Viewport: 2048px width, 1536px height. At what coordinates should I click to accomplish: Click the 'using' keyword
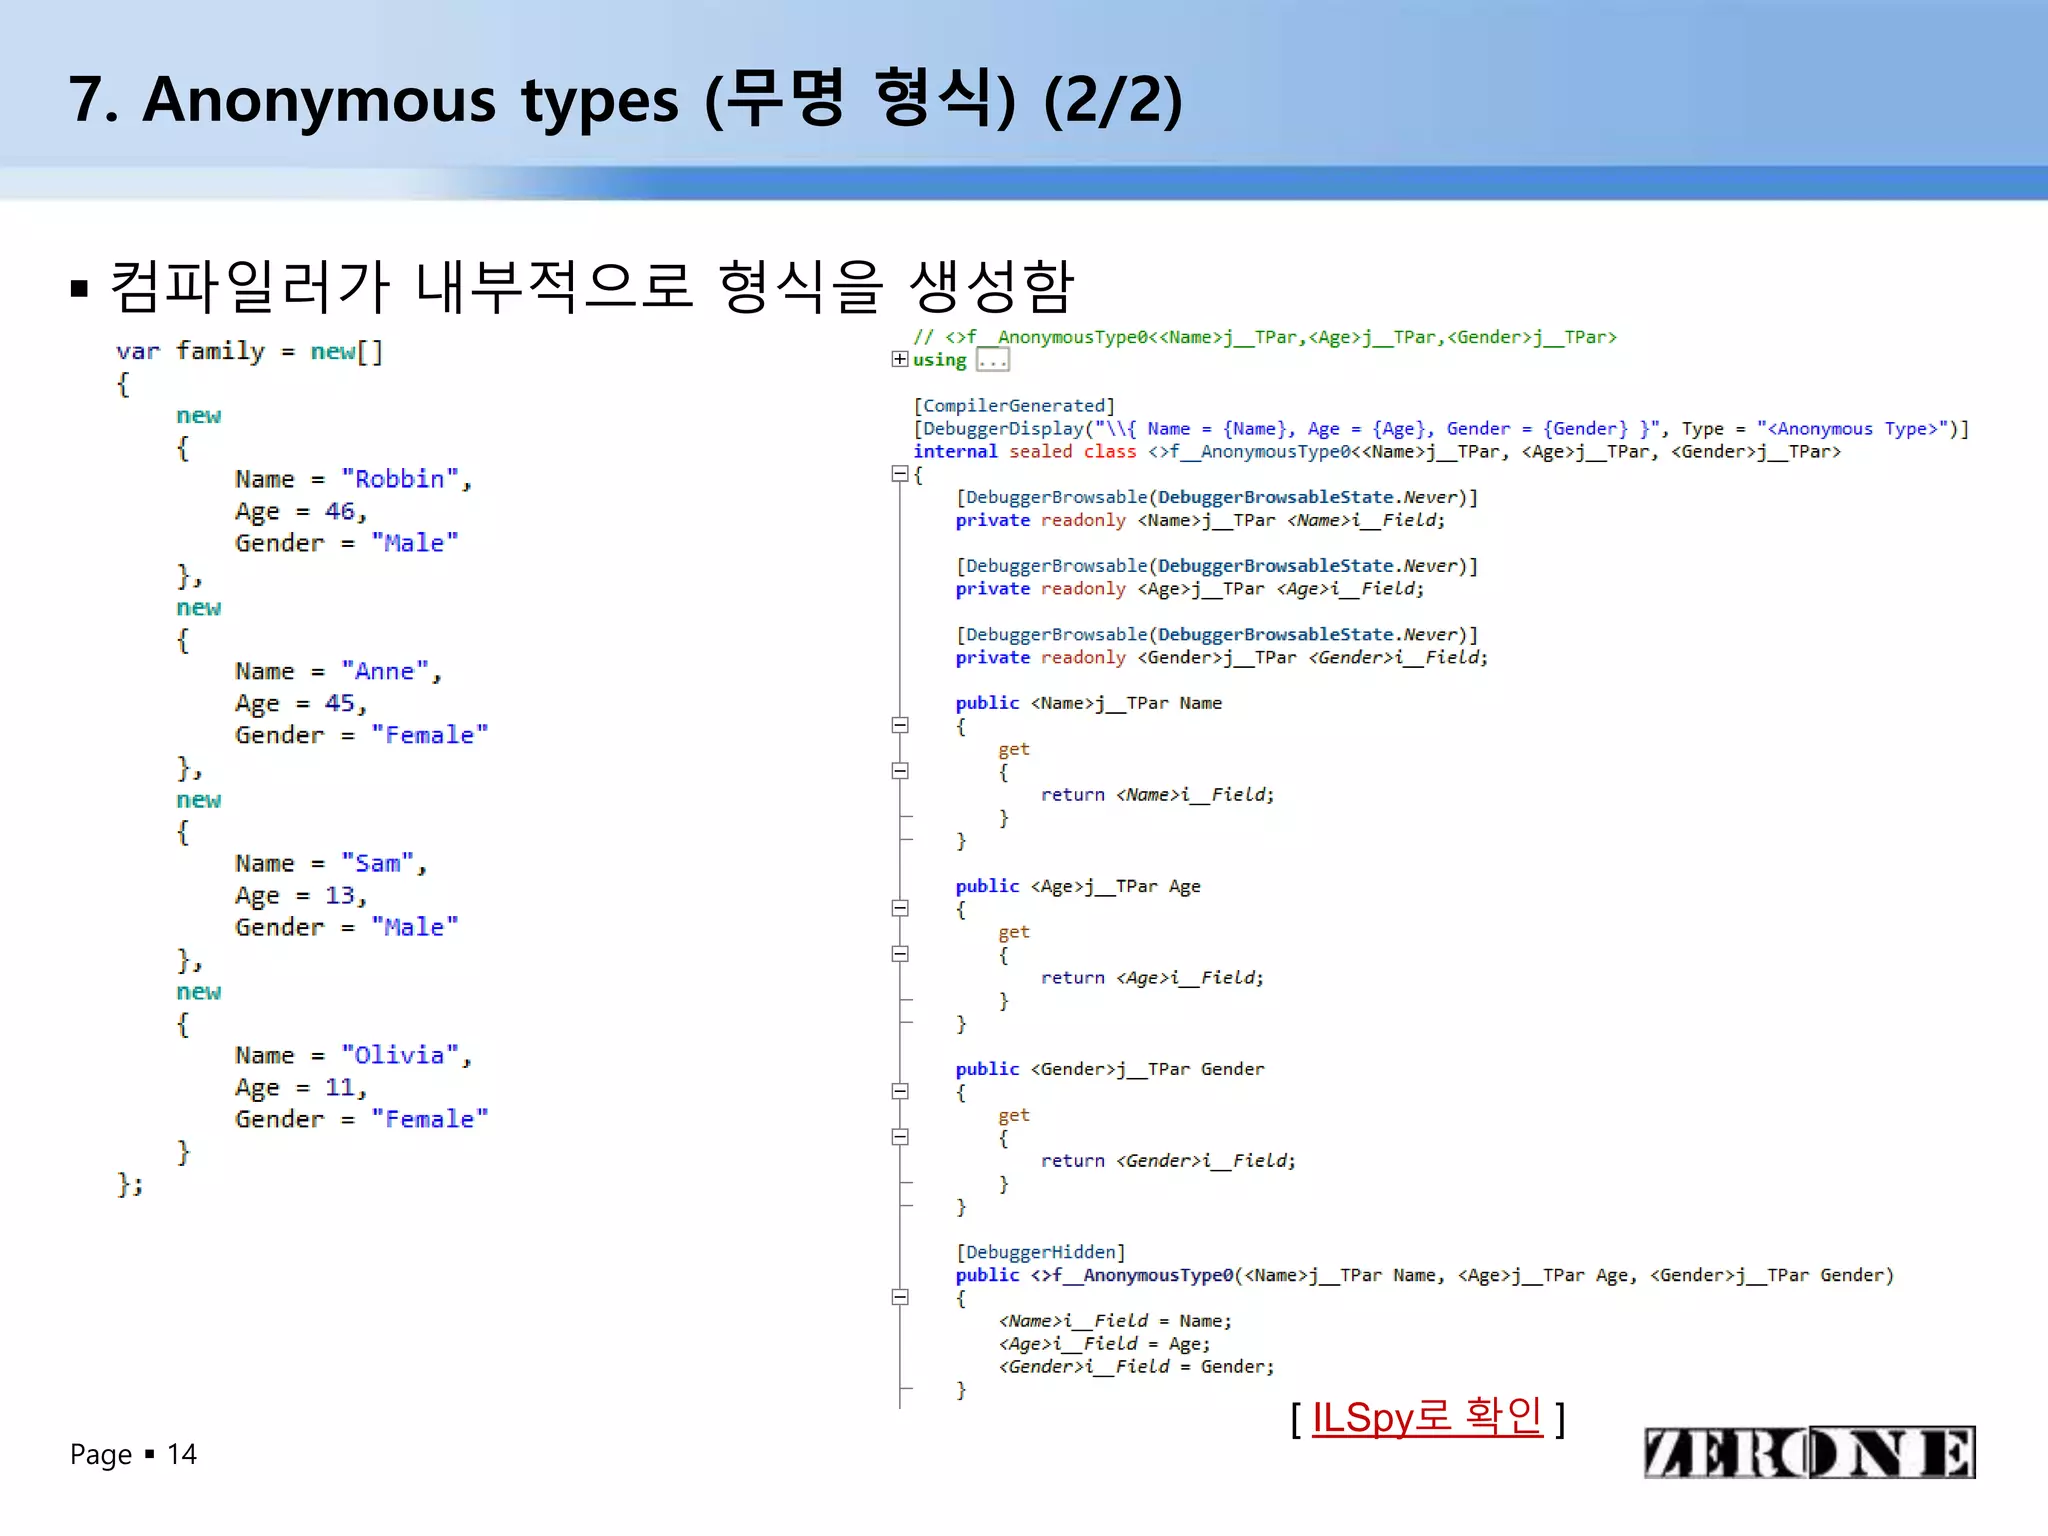(x=940, y=360)
